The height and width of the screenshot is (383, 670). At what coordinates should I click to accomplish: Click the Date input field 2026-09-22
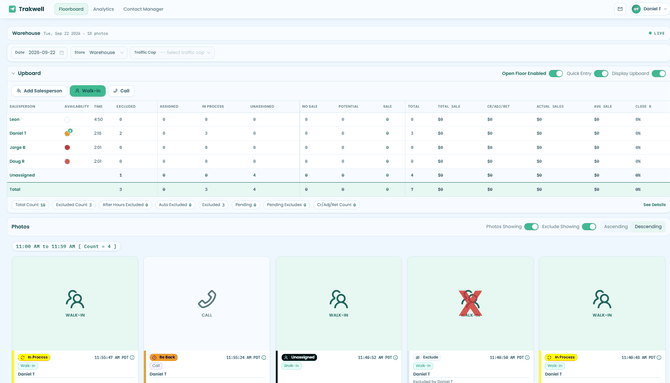pyautogui.click(x=39, y=53)
